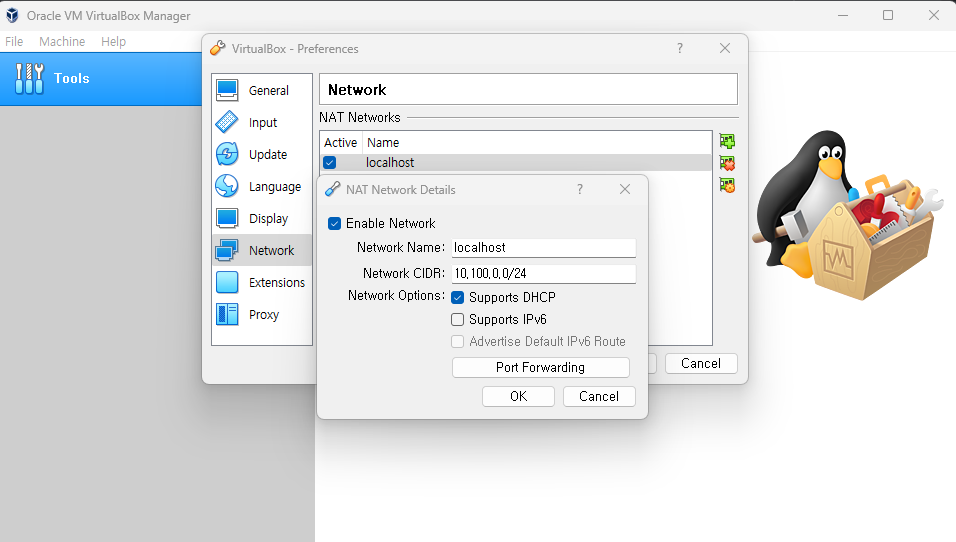The width and height of the screenshot is (956, 542).
Task: Add a new NAT network icon
Action: coord(727,141)
